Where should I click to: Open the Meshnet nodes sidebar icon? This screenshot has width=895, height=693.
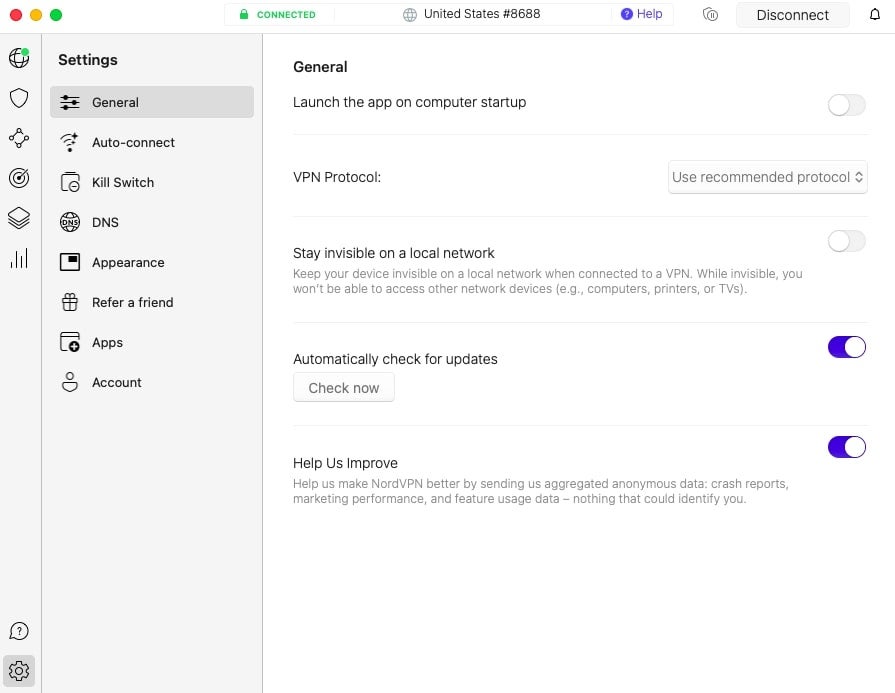click(19, 138)
